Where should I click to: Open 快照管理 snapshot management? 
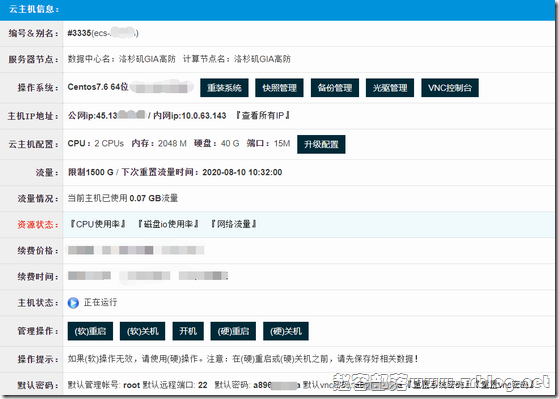(279, 88)
